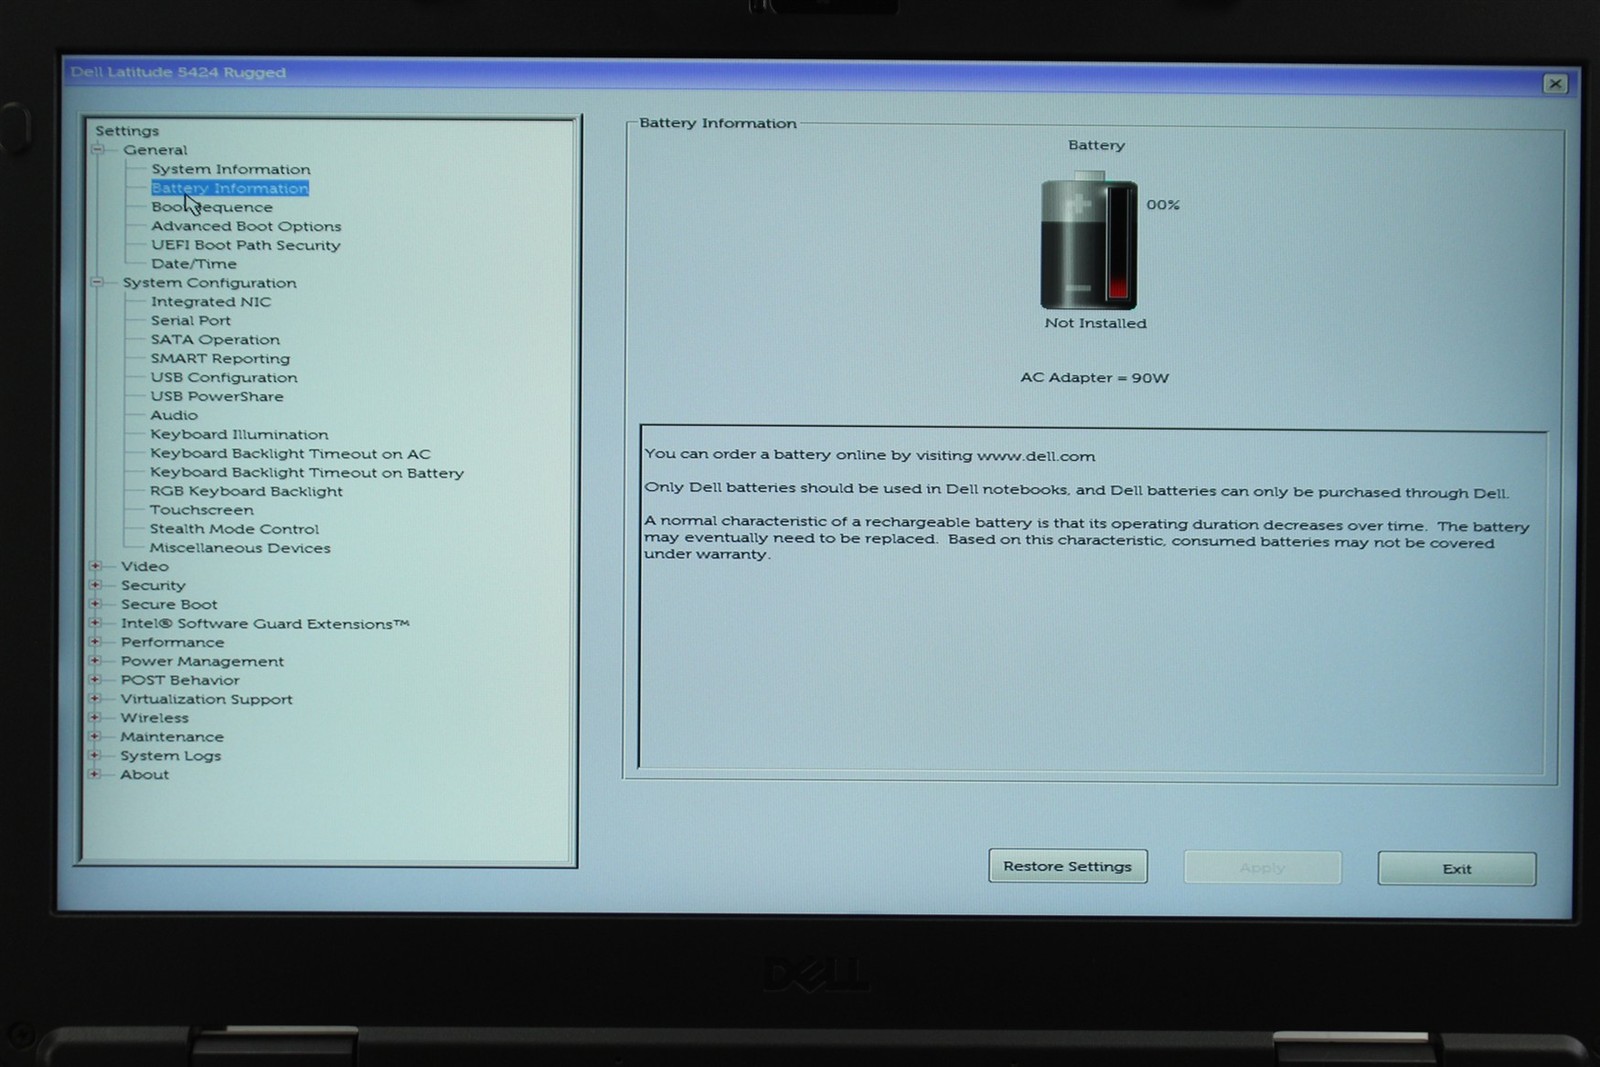Expand the About node
Viewport: 1600px width, 1067px height.
[x=96, y=775]
